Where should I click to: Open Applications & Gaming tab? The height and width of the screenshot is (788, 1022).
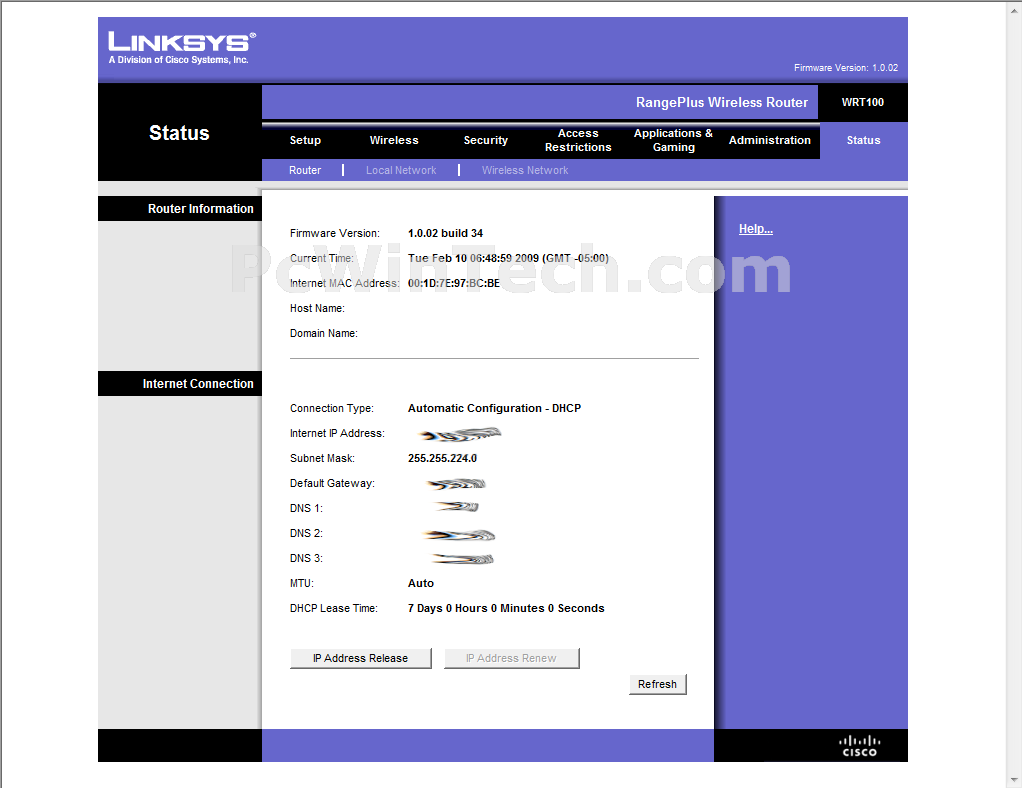click(x=673, y=140)
